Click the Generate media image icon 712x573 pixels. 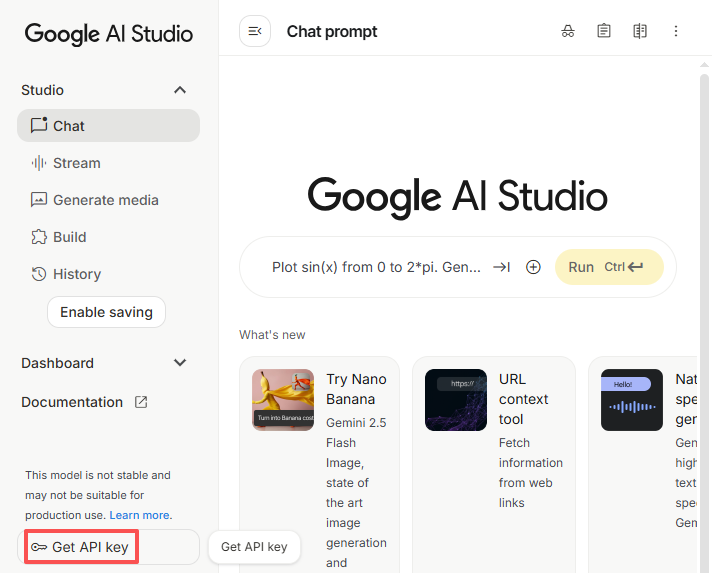coord(39,200)
